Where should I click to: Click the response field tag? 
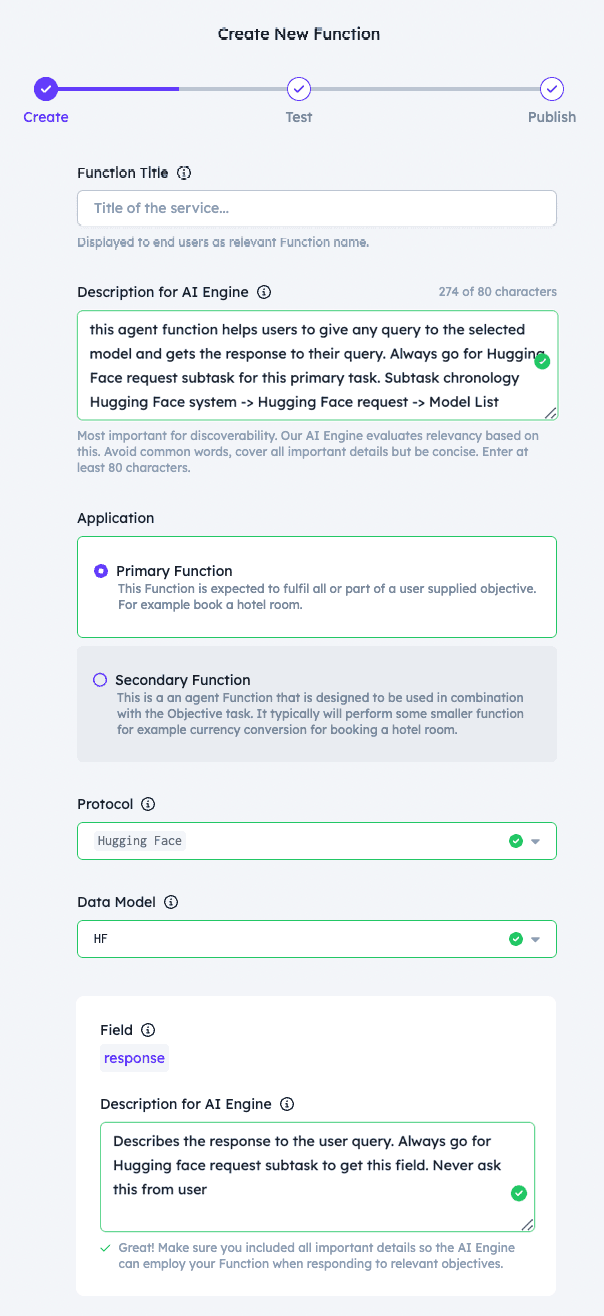click(x=134, y=1058)
